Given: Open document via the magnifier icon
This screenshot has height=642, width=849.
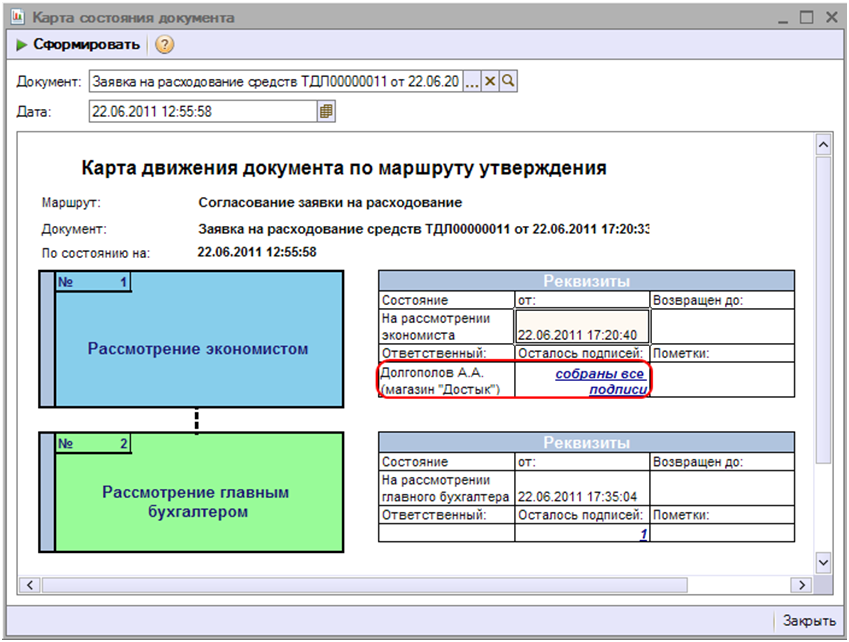Looking at the screenshot, I should coord(508,81).
